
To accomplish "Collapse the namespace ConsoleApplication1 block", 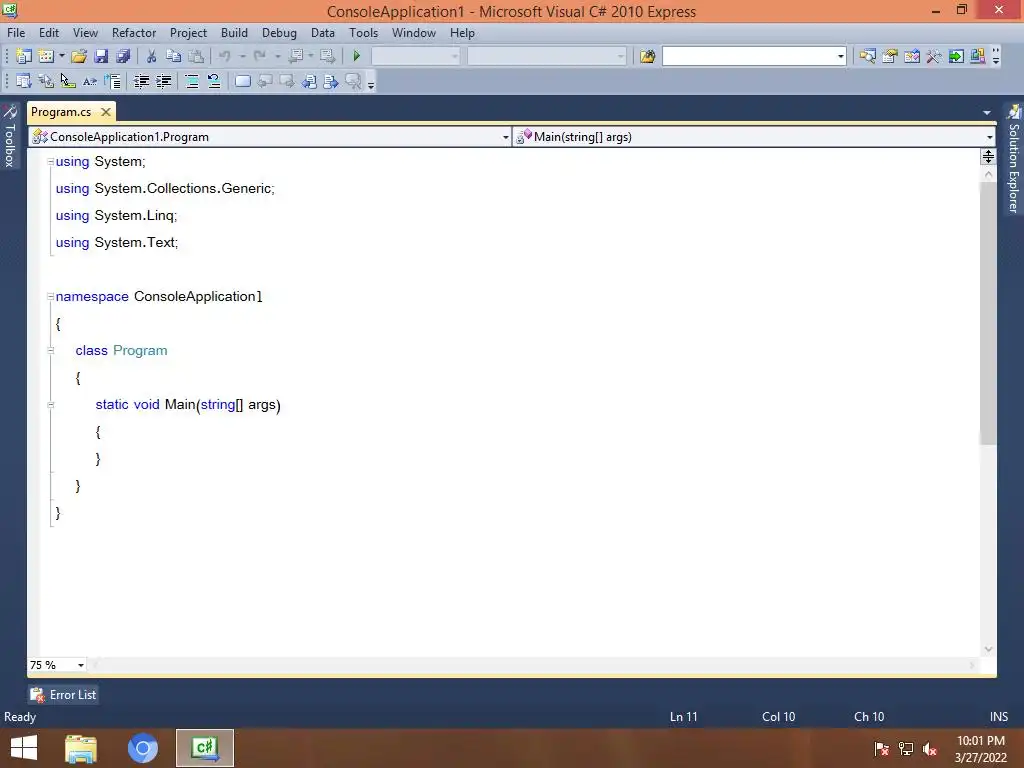I will pos(50,296).
